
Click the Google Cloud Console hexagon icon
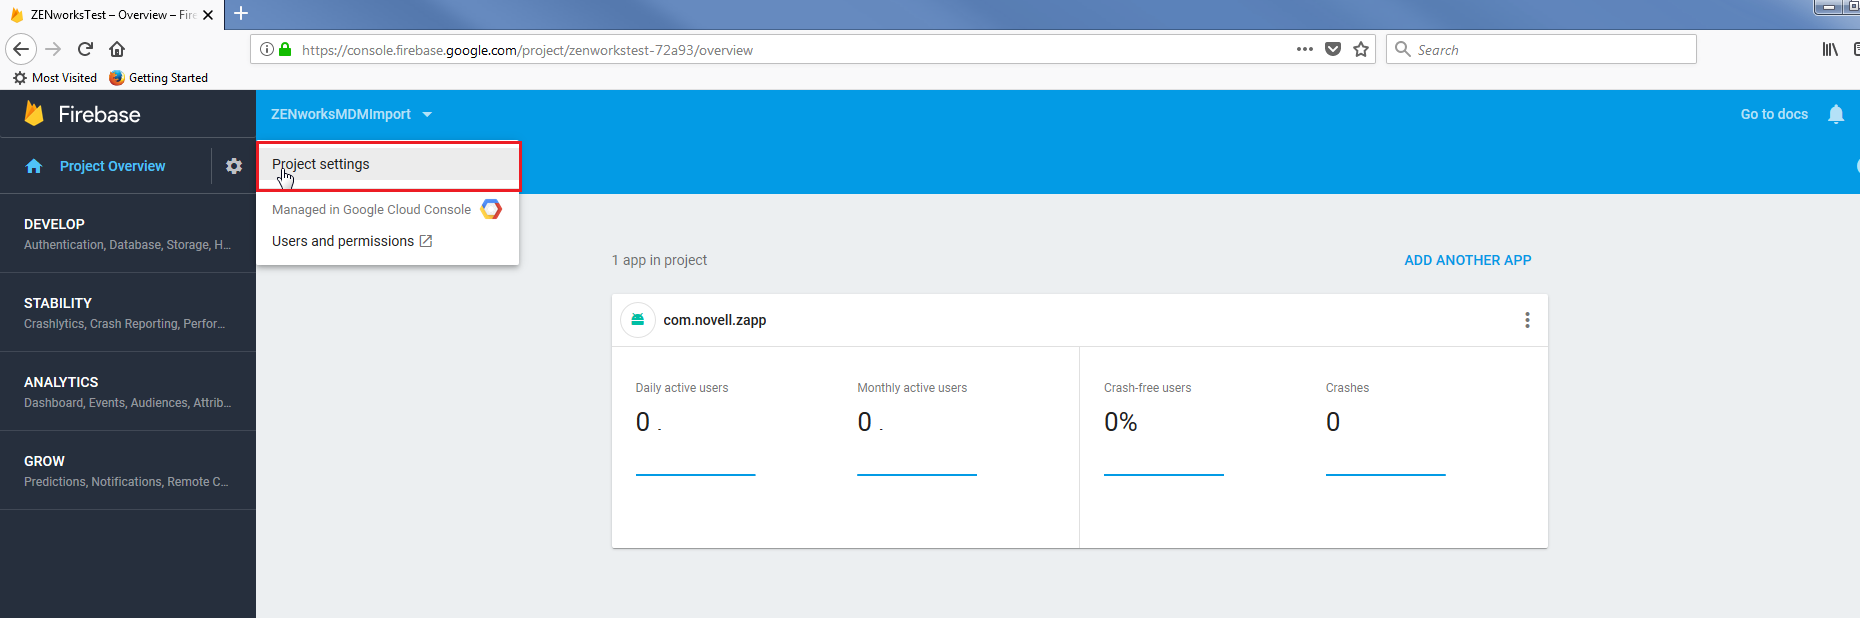click(x=491, y=209)
